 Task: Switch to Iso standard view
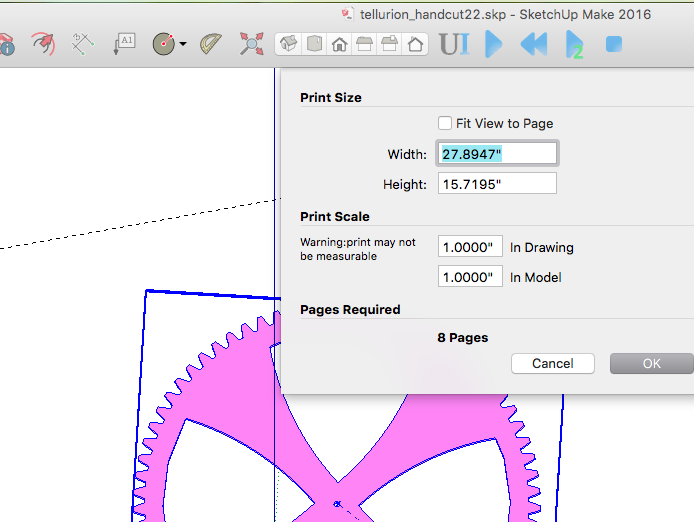pos(288,44)
